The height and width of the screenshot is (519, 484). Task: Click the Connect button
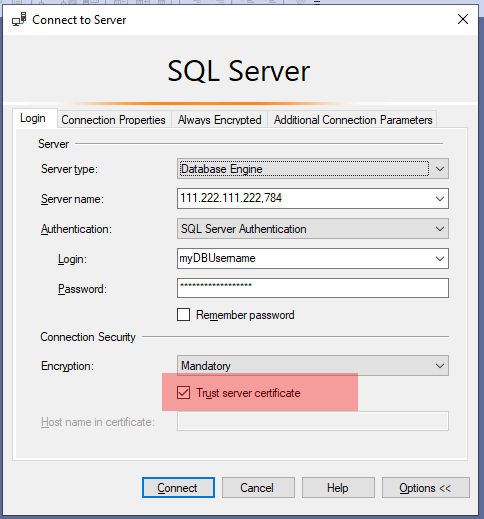[178, 488]
